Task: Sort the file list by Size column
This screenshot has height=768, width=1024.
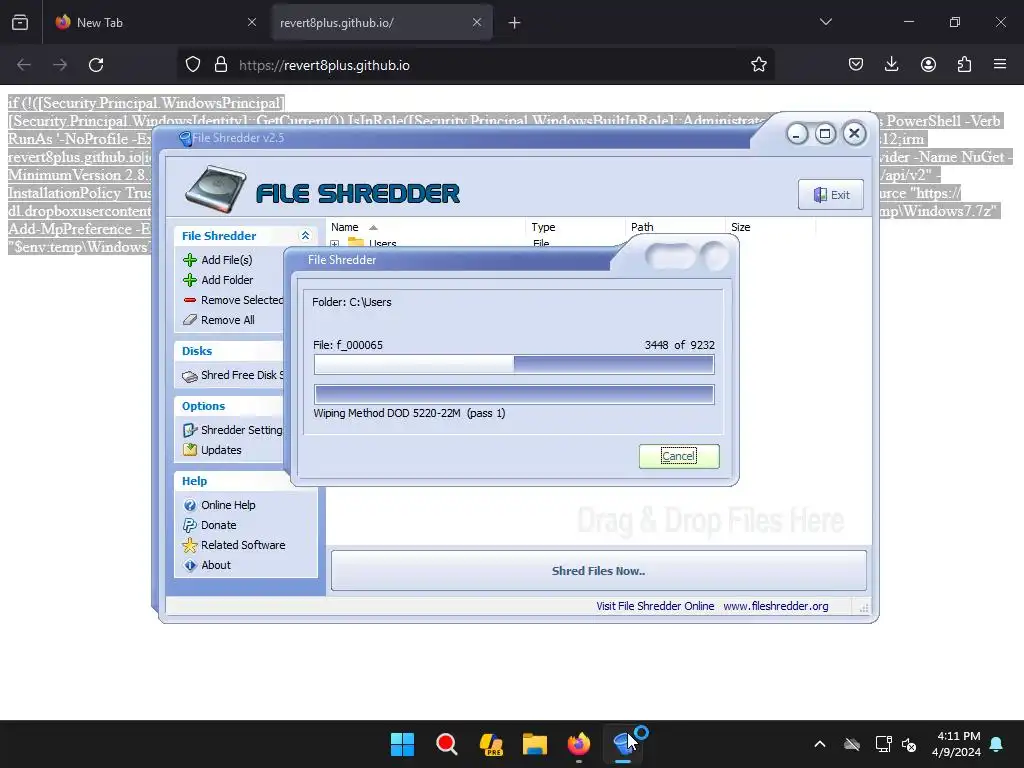Action: pos(771,227)
